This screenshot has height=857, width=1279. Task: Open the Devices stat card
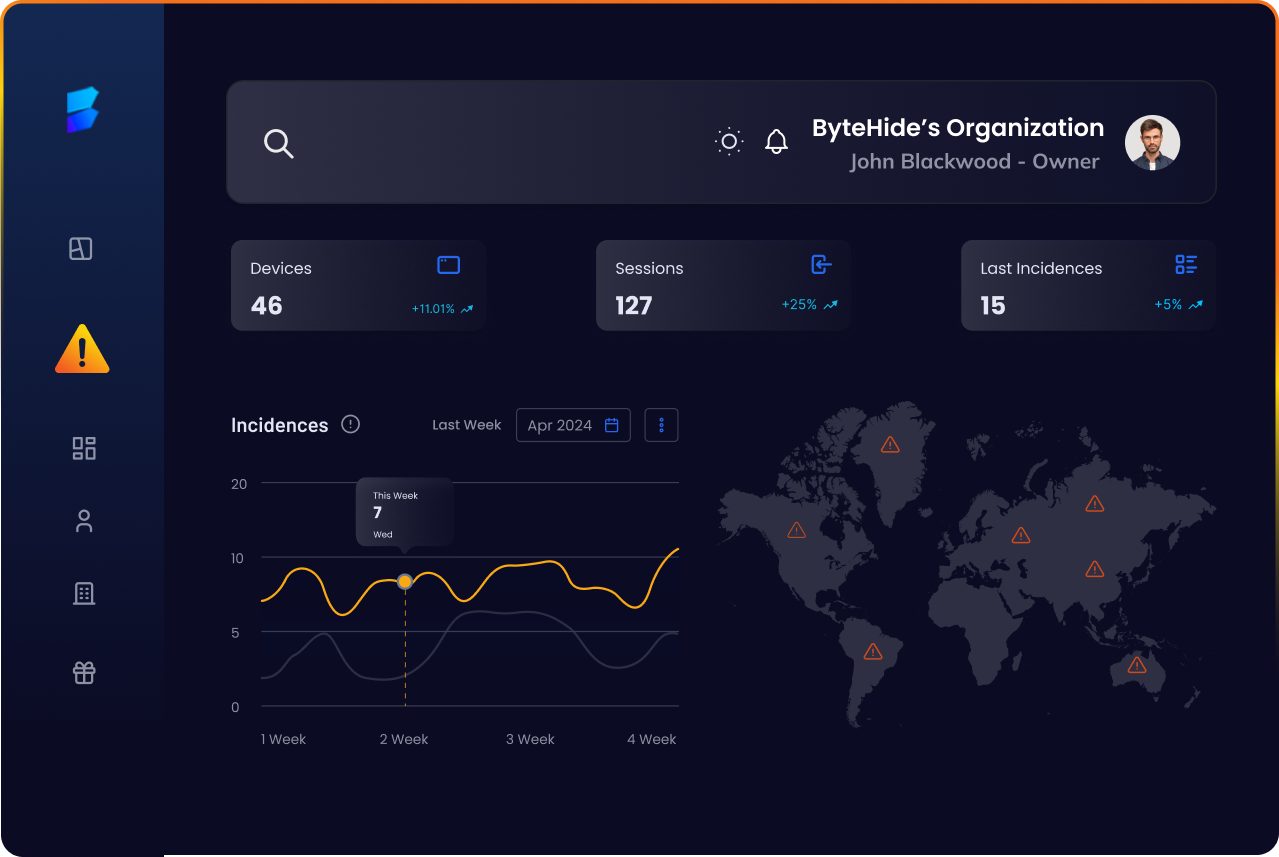pos(358,286)
